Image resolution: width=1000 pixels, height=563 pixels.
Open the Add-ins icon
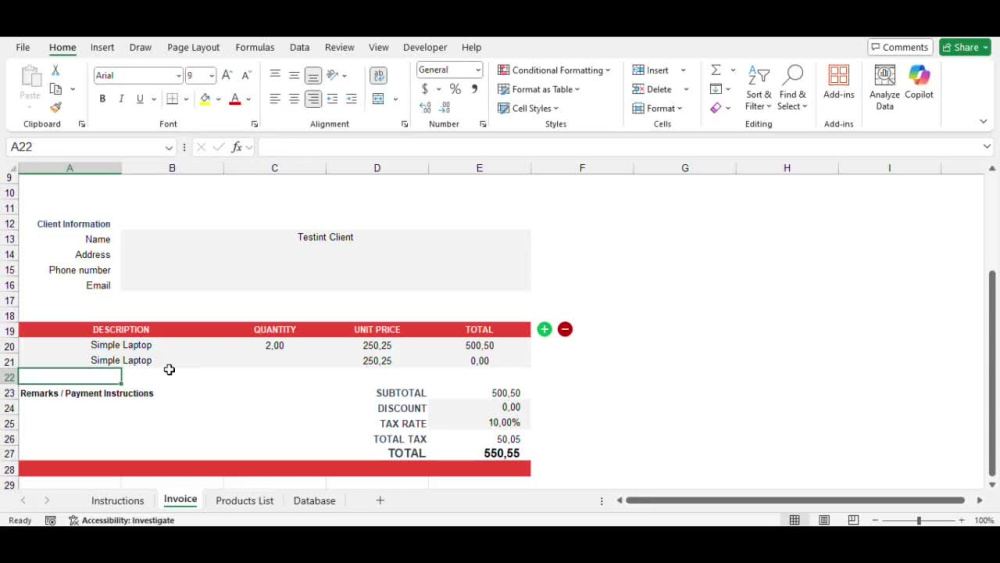[x=839, y=82]
